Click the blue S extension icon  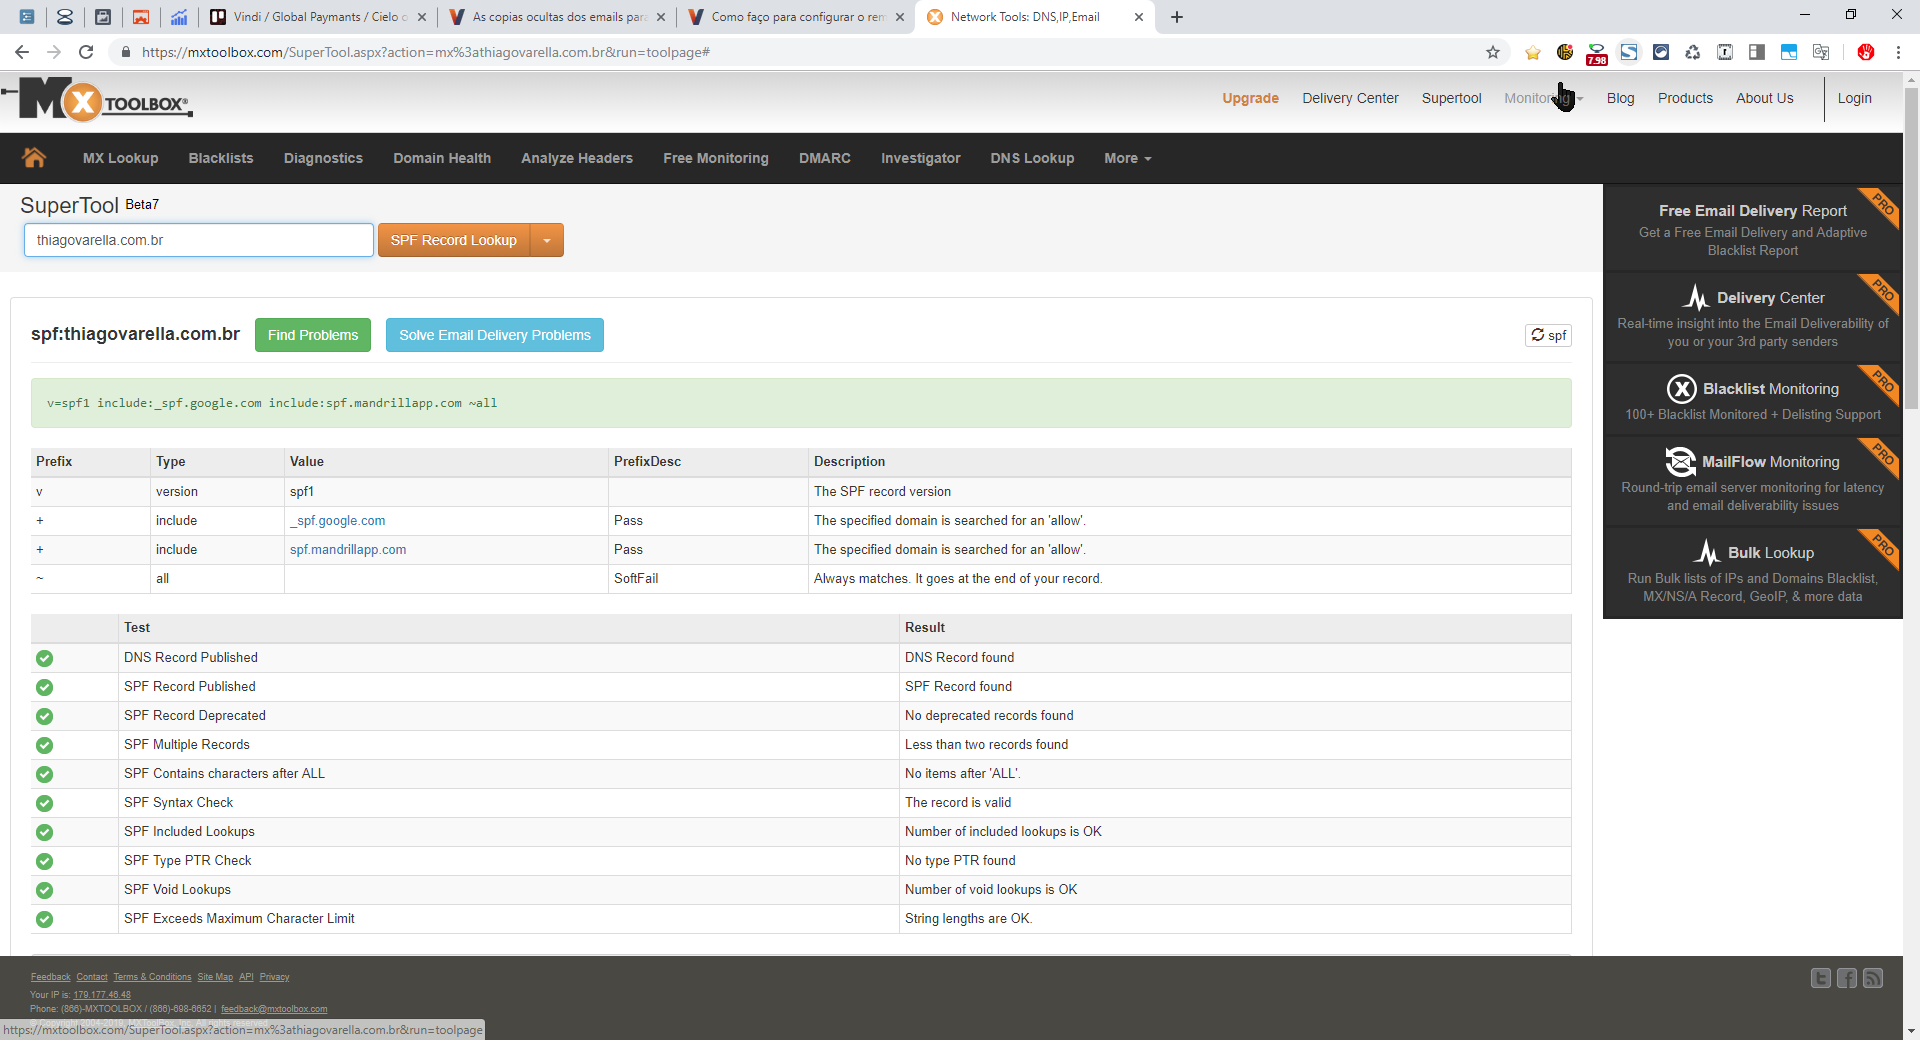(1629, 52)
